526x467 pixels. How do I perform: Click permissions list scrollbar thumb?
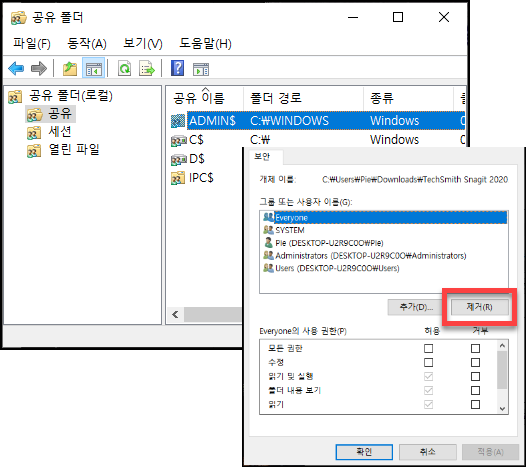pyautogui.click(x=502, y=370)
